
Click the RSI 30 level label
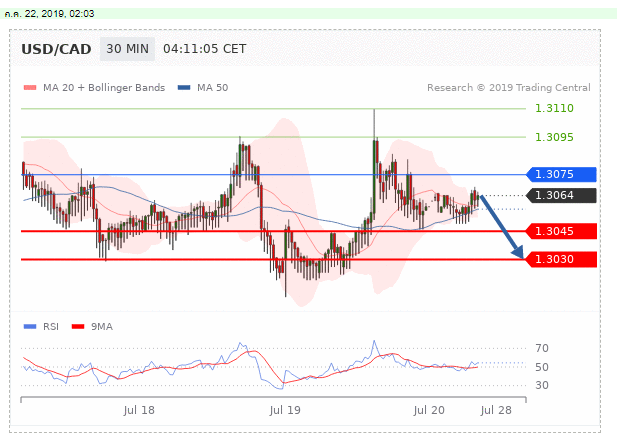coord(542,385)
